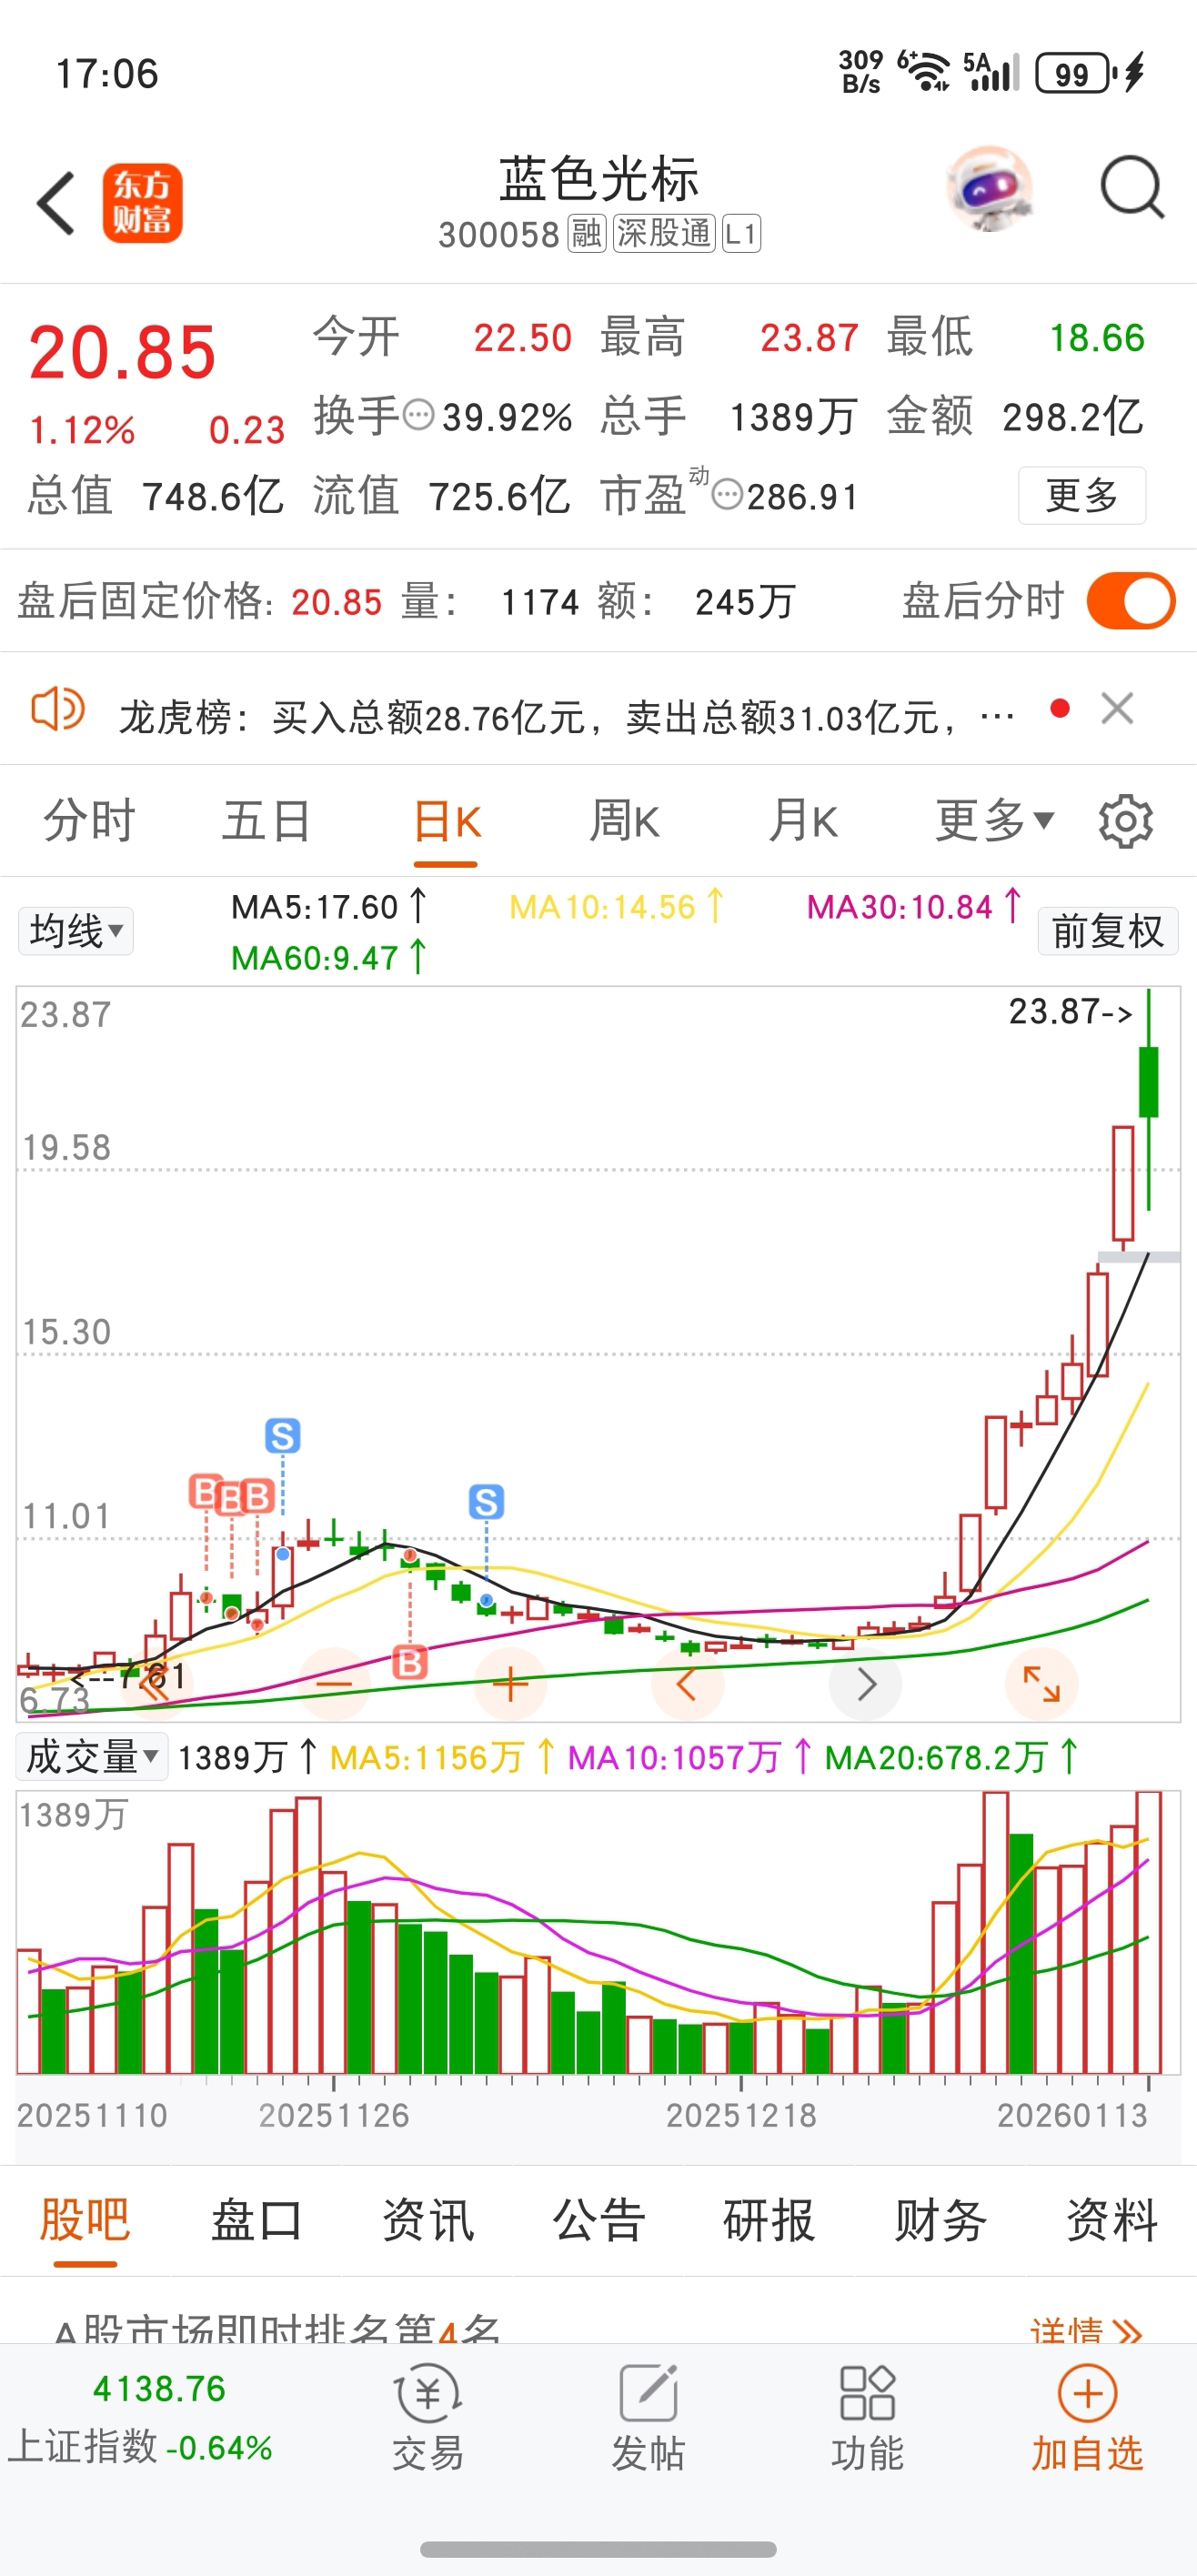Tap the 20260113 date axis label
Image resolution: width=1197 pixels, height=2576 pixels.
(1072, 2115)
